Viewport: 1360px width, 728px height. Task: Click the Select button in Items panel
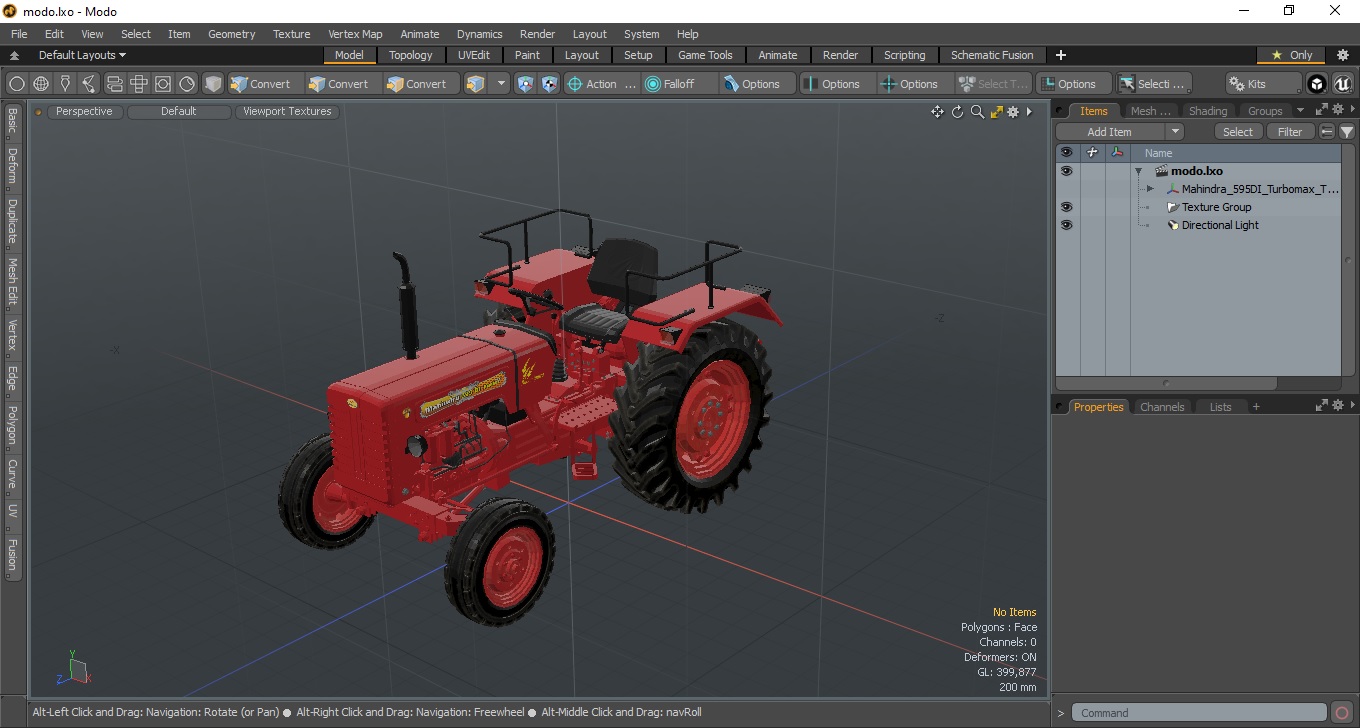[1238, 132]
